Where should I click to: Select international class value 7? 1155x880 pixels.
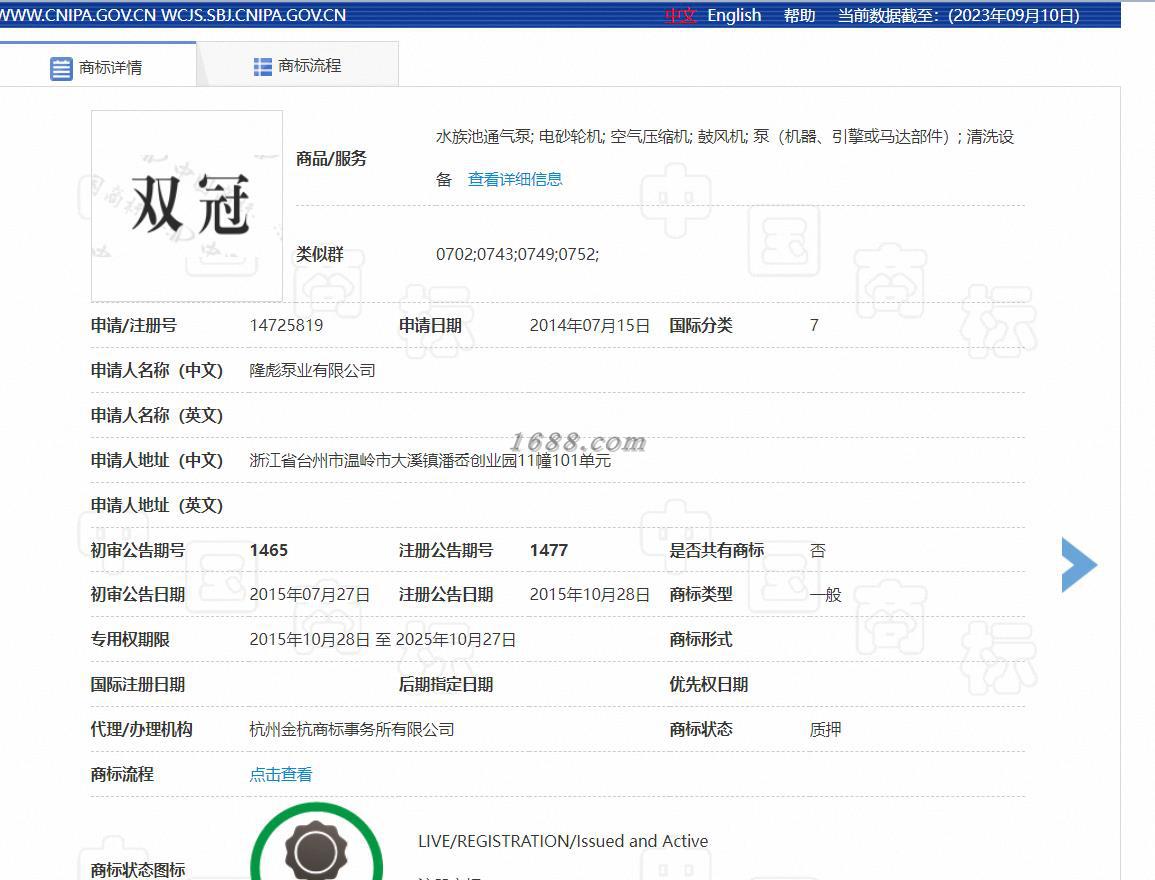[814, 325]
